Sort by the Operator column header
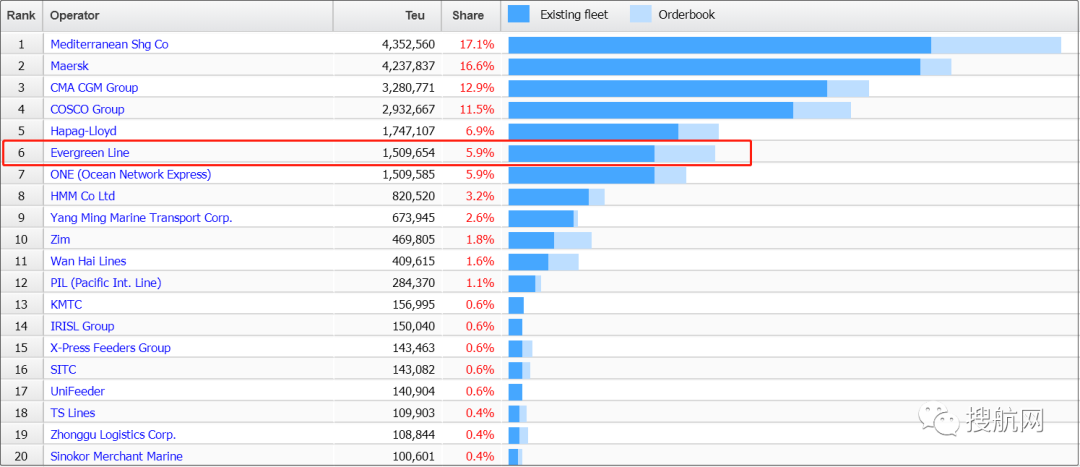 click(75, 16)
